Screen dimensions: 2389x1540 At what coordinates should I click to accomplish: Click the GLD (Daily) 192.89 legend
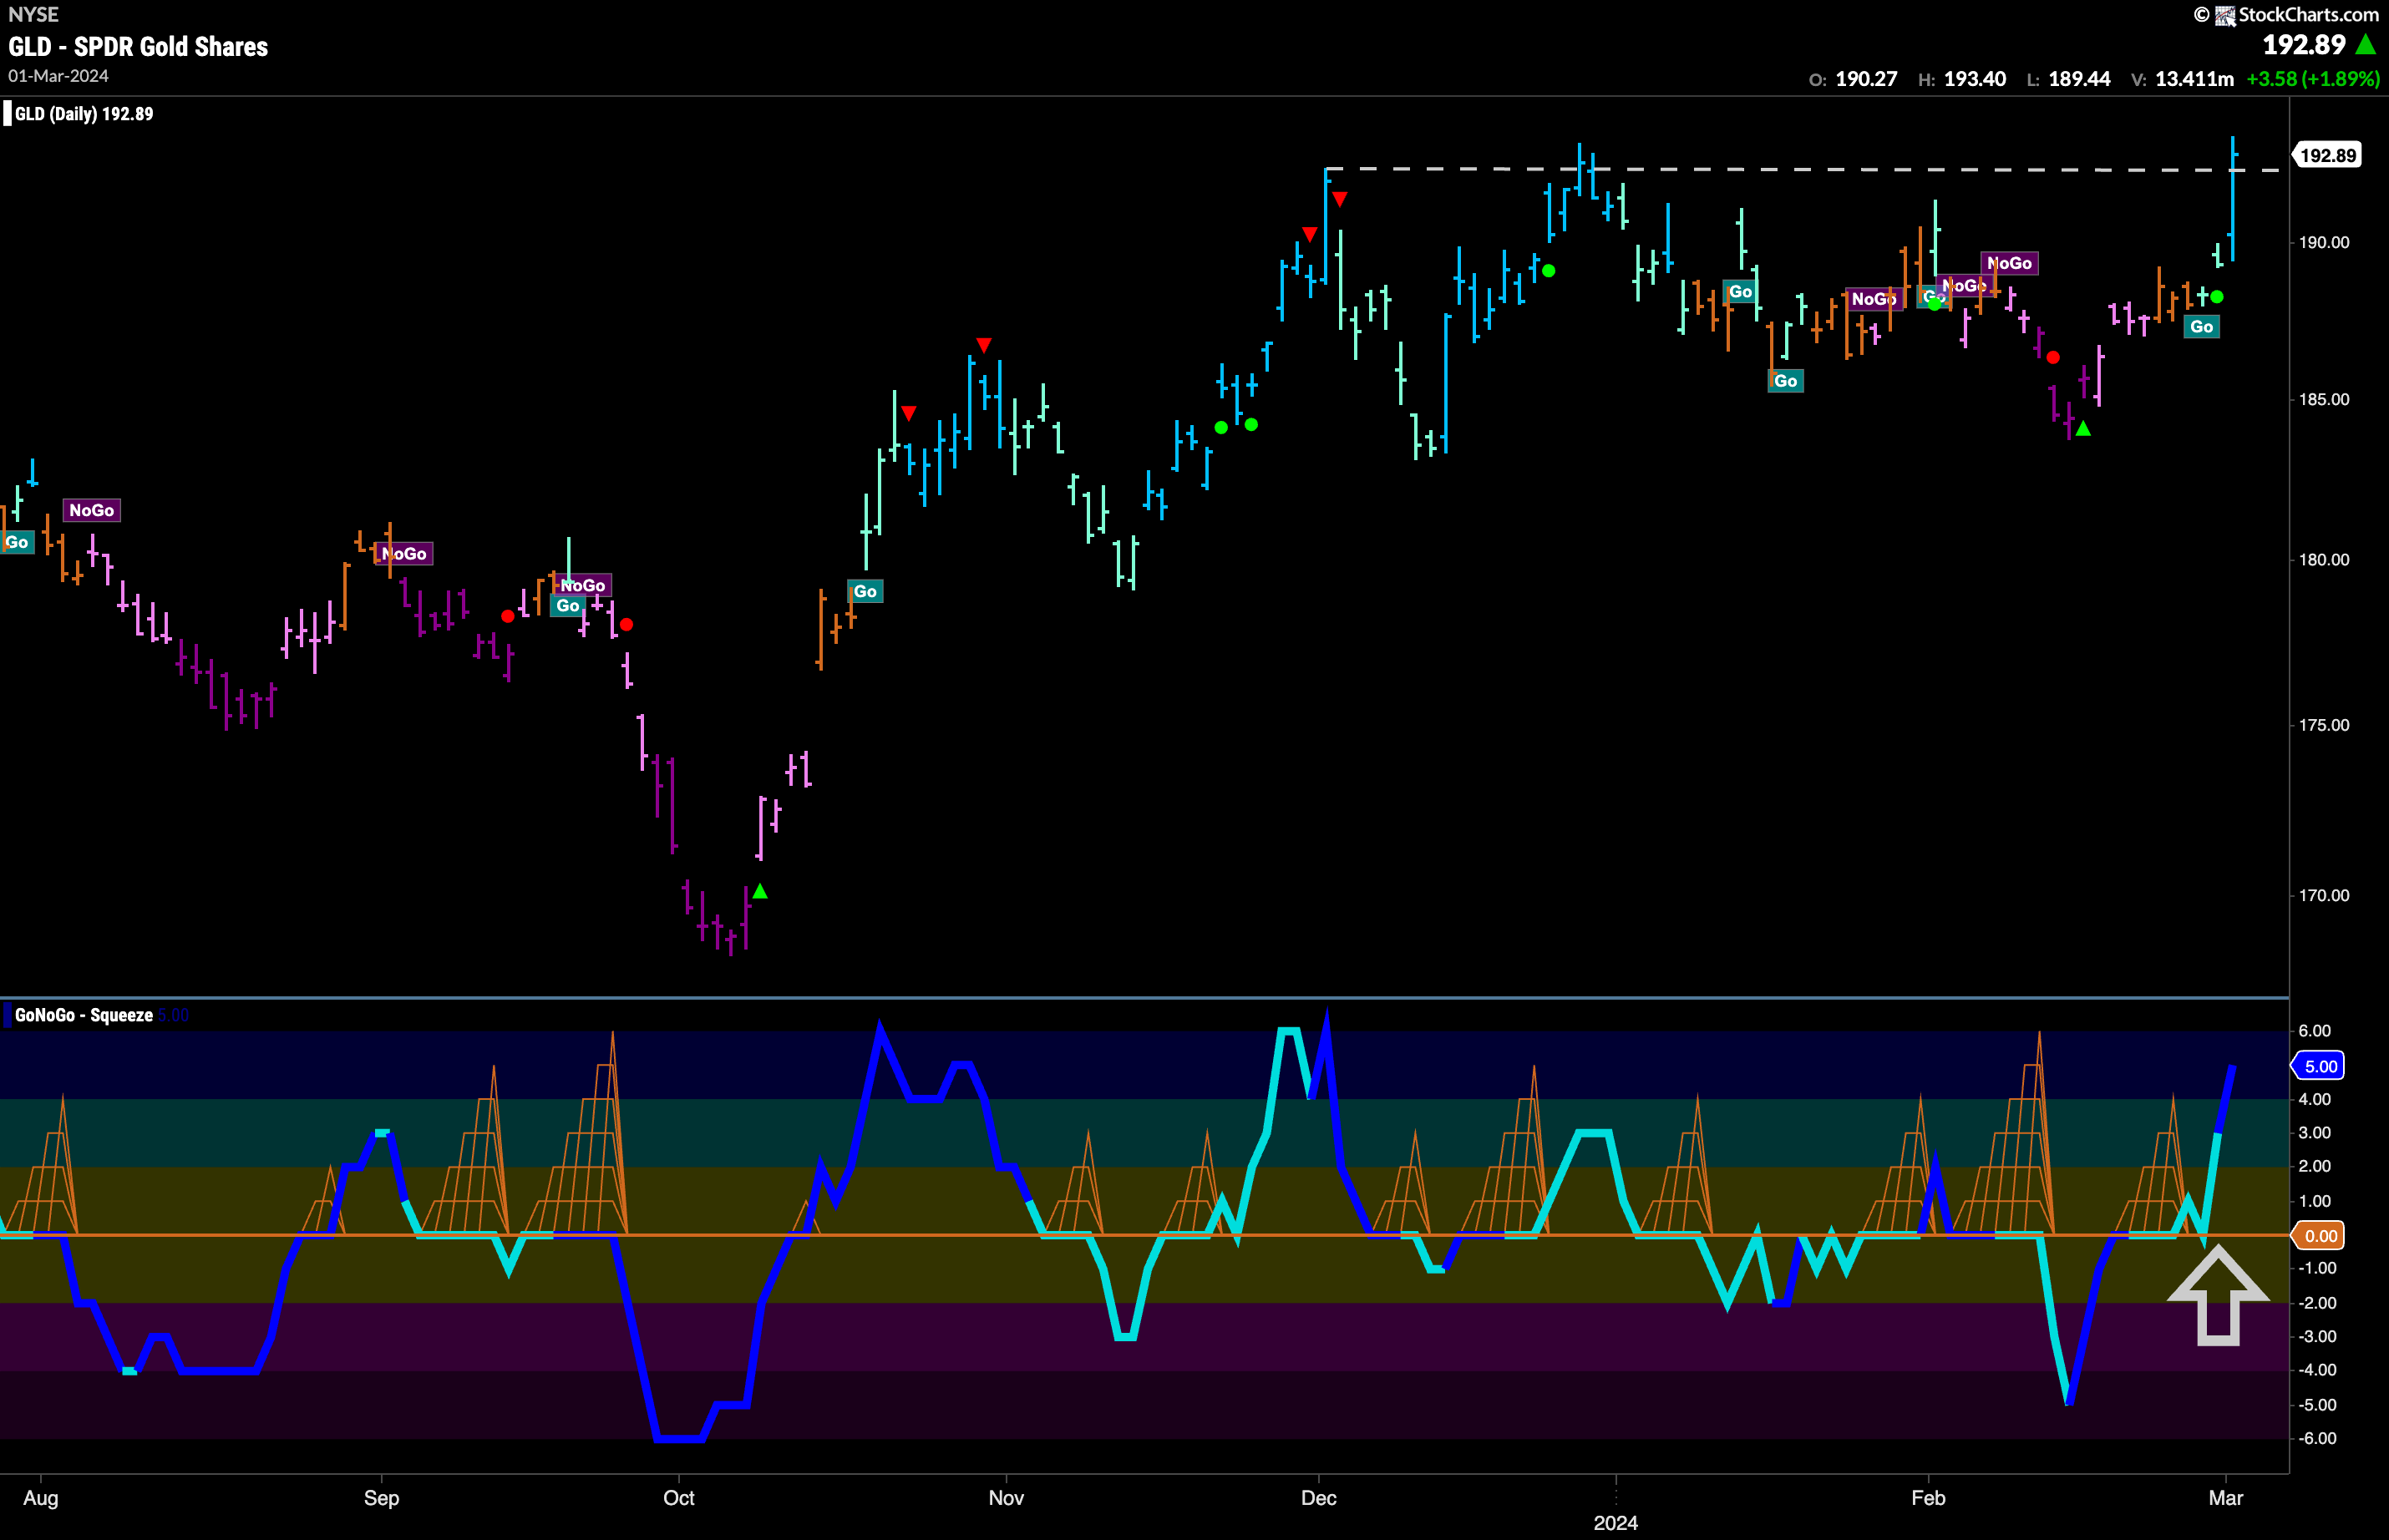coord(84,114)
